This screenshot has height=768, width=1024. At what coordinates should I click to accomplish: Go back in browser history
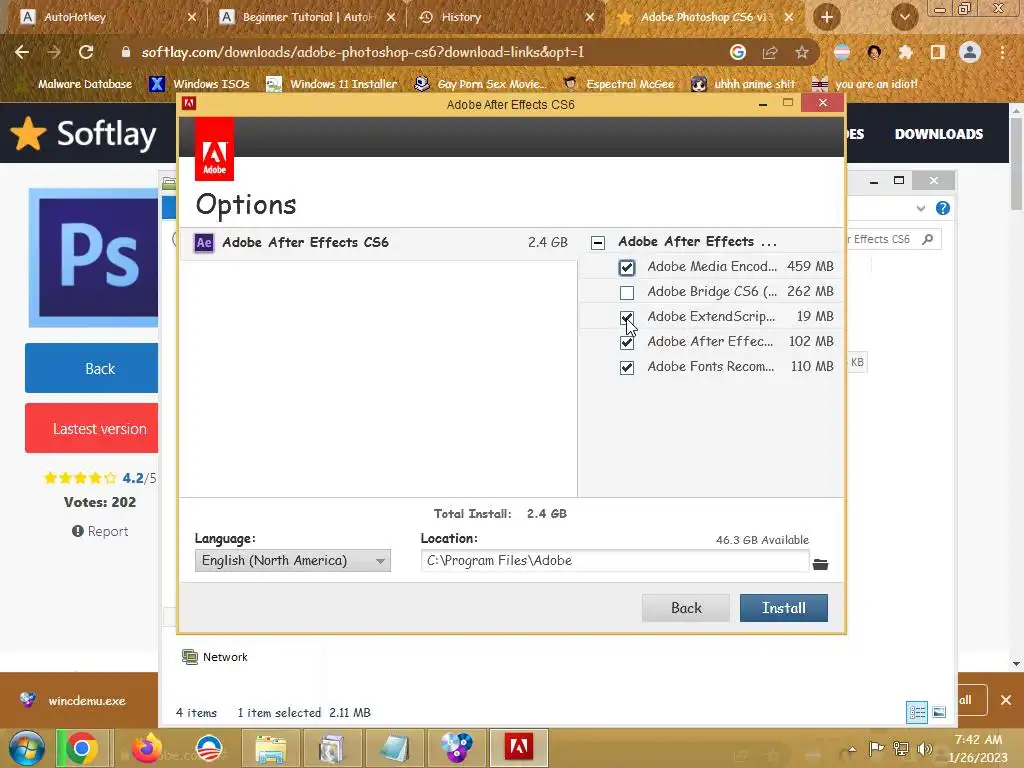click(x=22, y=52)
